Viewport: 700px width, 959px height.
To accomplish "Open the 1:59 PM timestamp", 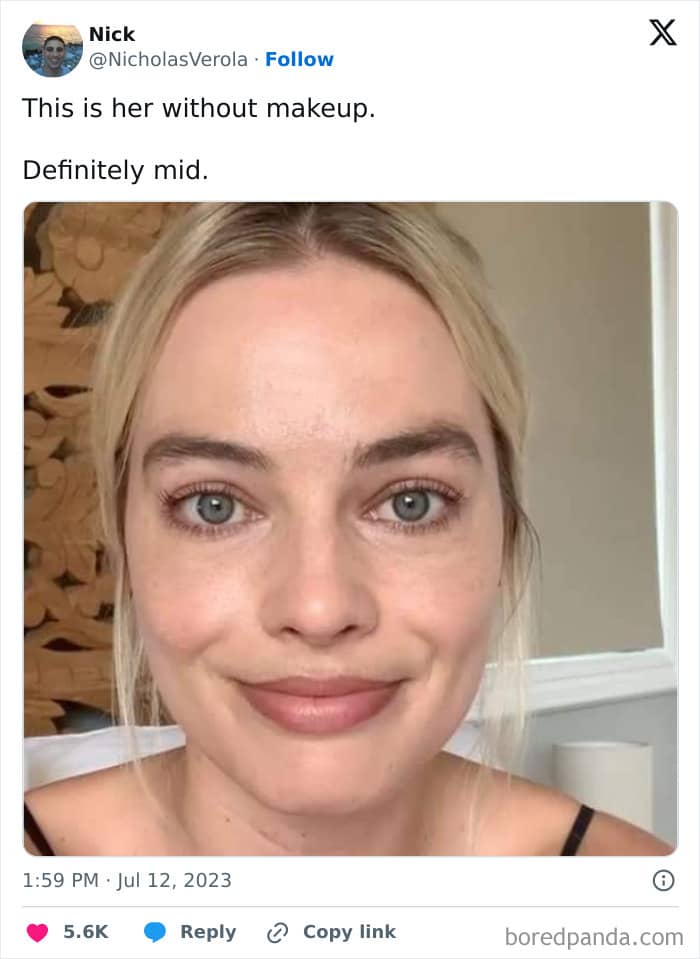I will pyautogui.click(x=61, y=880).
